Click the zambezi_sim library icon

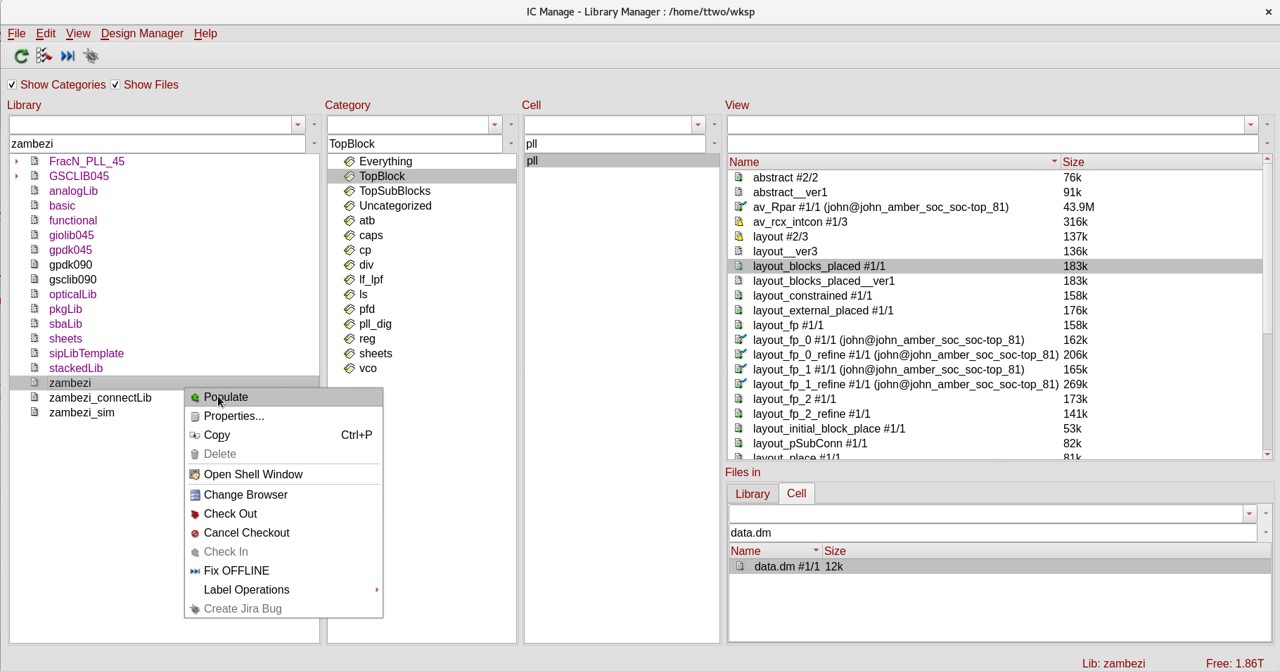click(x=35, y=412)
